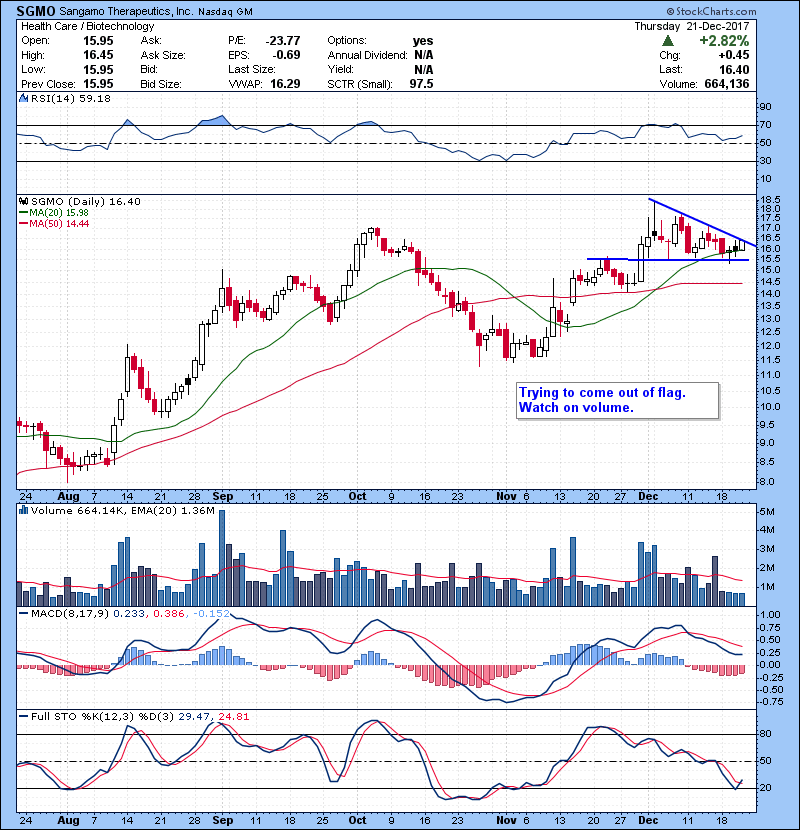
Task: Click the green up-triangle beside +2.82%
Action: pos(668,41)
